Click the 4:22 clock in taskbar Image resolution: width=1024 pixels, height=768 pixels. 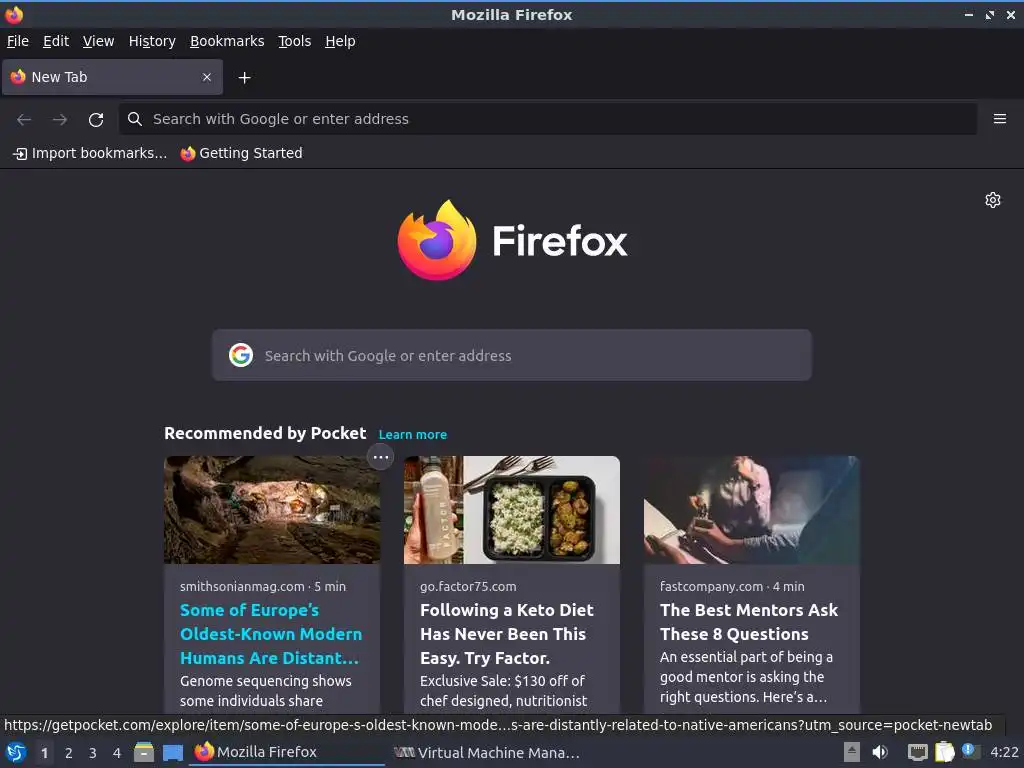[1004, 752]
